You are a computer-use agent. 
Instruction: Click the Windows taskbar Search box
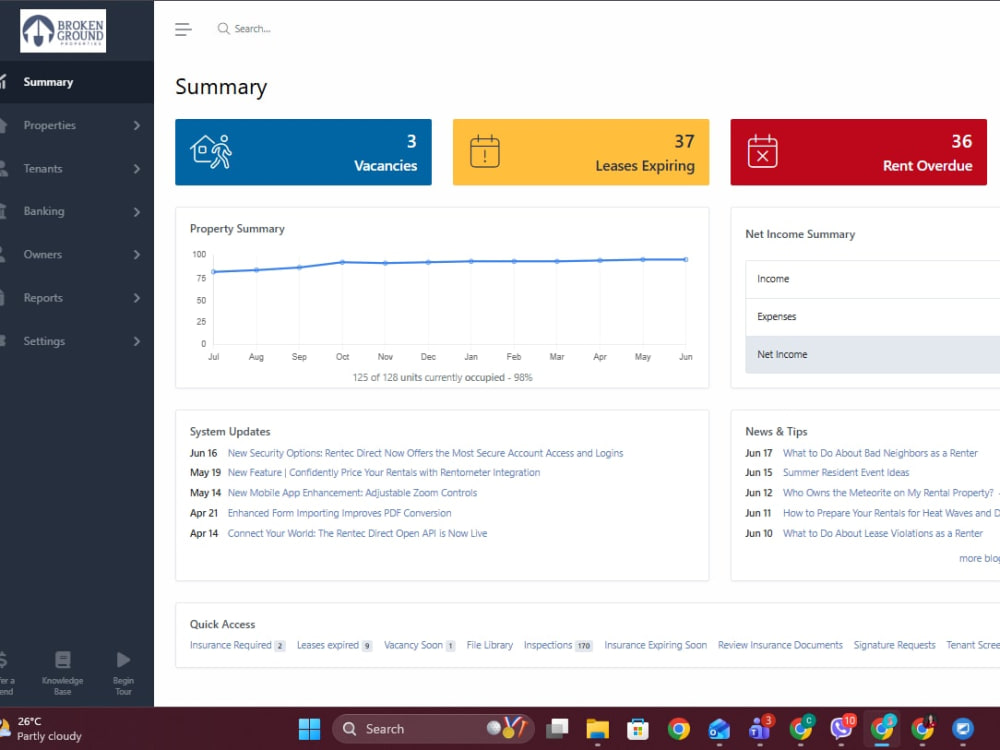(x=432, y=728)
